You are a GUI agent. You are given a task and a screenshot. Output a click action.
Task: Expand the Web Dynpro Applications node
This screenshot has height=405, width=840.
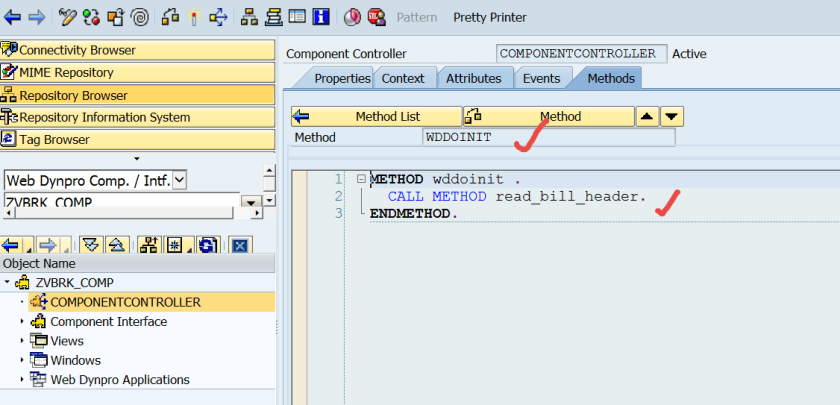pos(22,380)
